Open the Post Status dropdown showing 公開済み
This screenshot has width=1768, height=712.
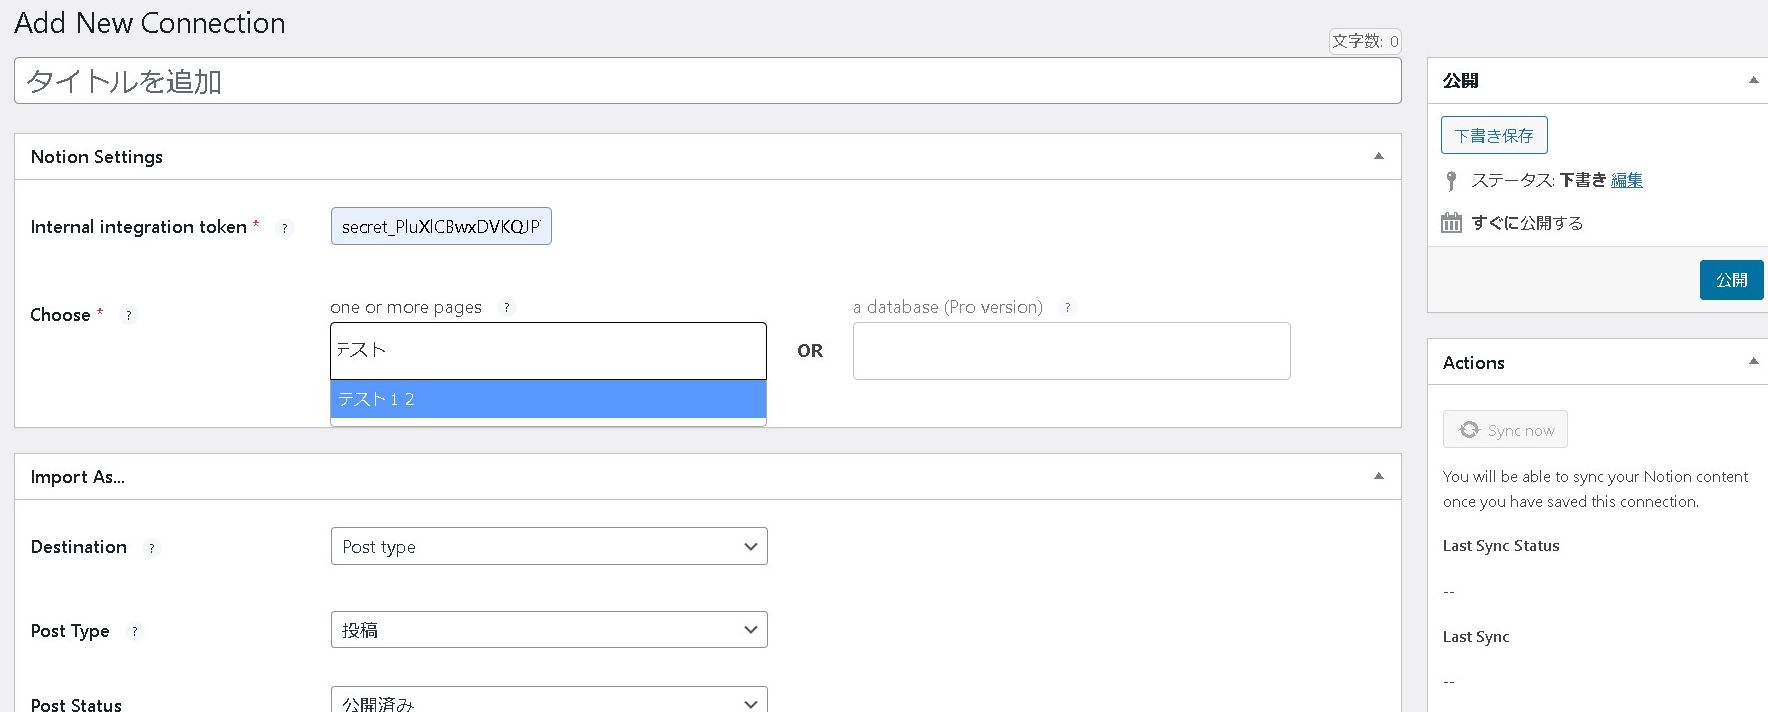click(x=548, y=701)
